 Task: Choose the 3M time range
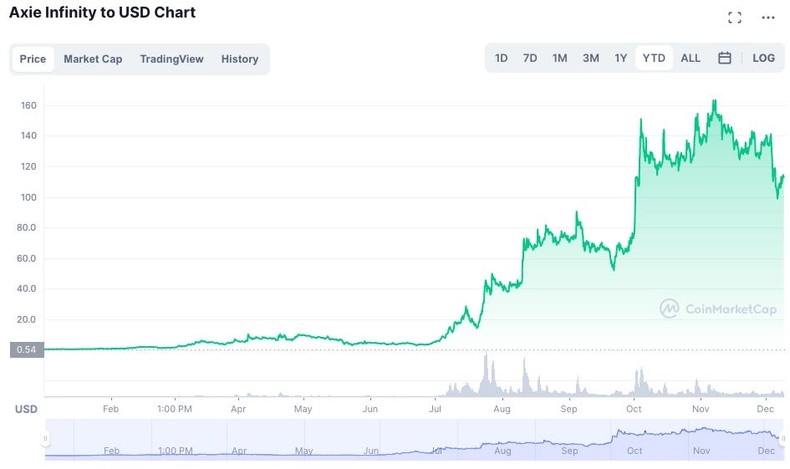click(x=591, y=58)
